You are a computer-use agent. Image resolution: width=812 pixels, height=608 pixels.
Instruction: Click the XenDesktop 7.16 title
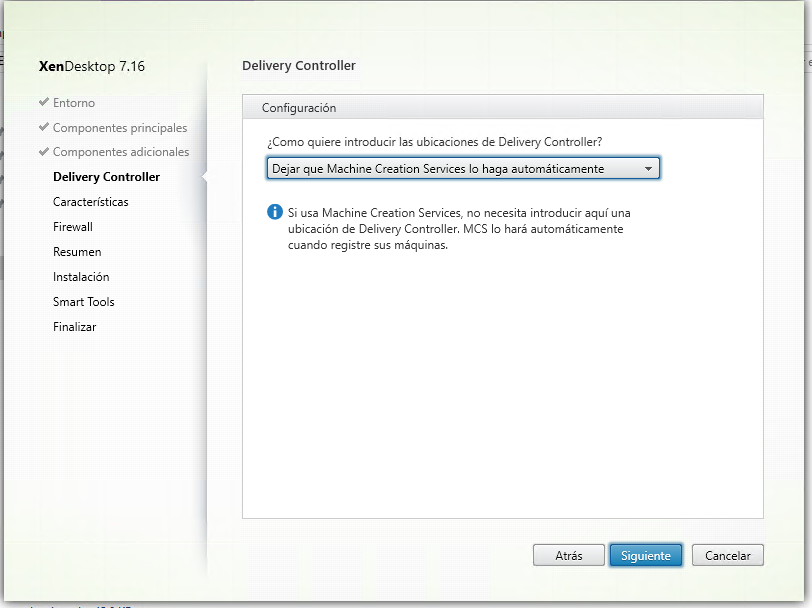[x=92, y=66]
